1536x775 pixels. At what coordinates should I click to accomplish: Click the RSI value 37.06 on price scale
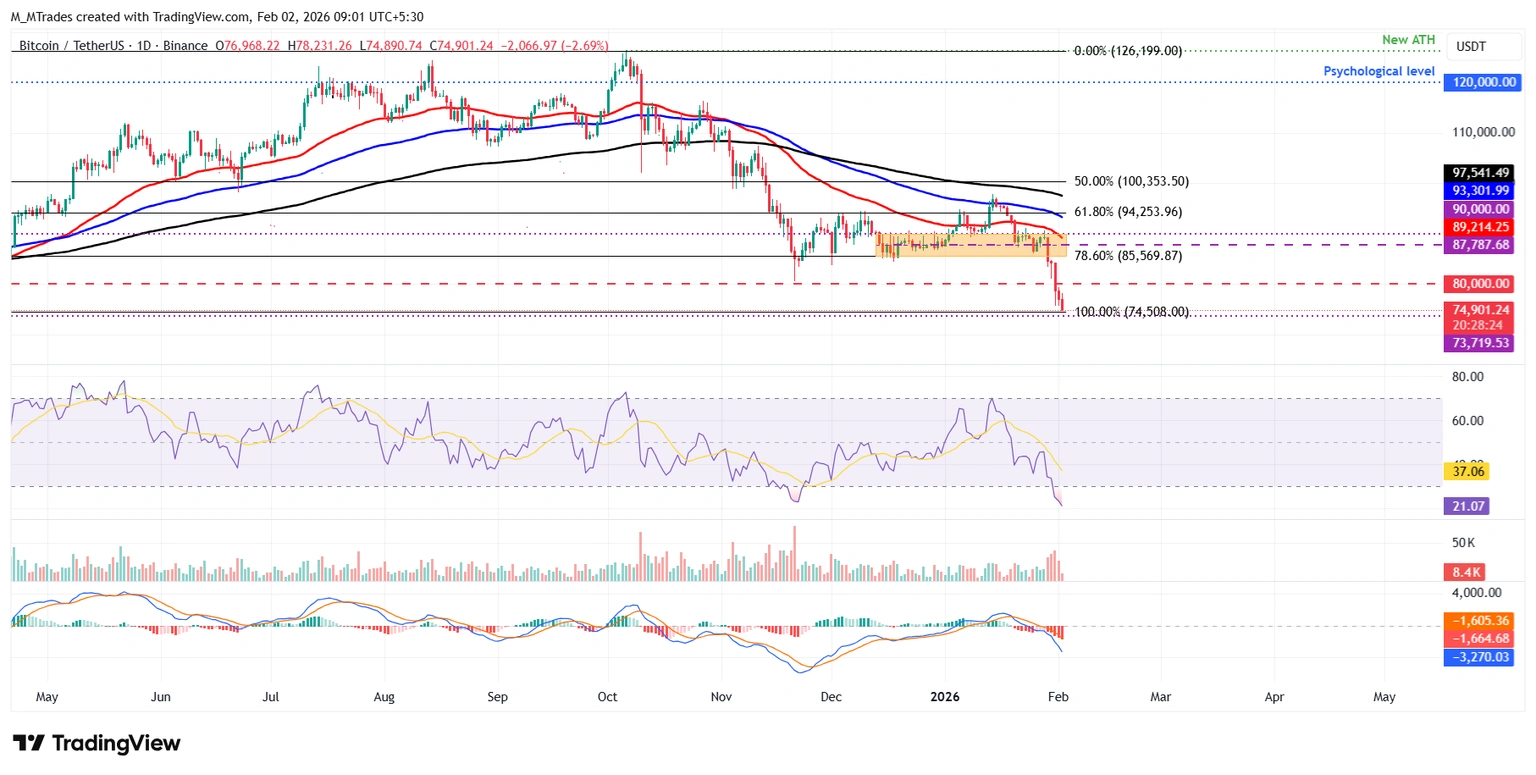pyautogui.click(x=1467, y=470)
